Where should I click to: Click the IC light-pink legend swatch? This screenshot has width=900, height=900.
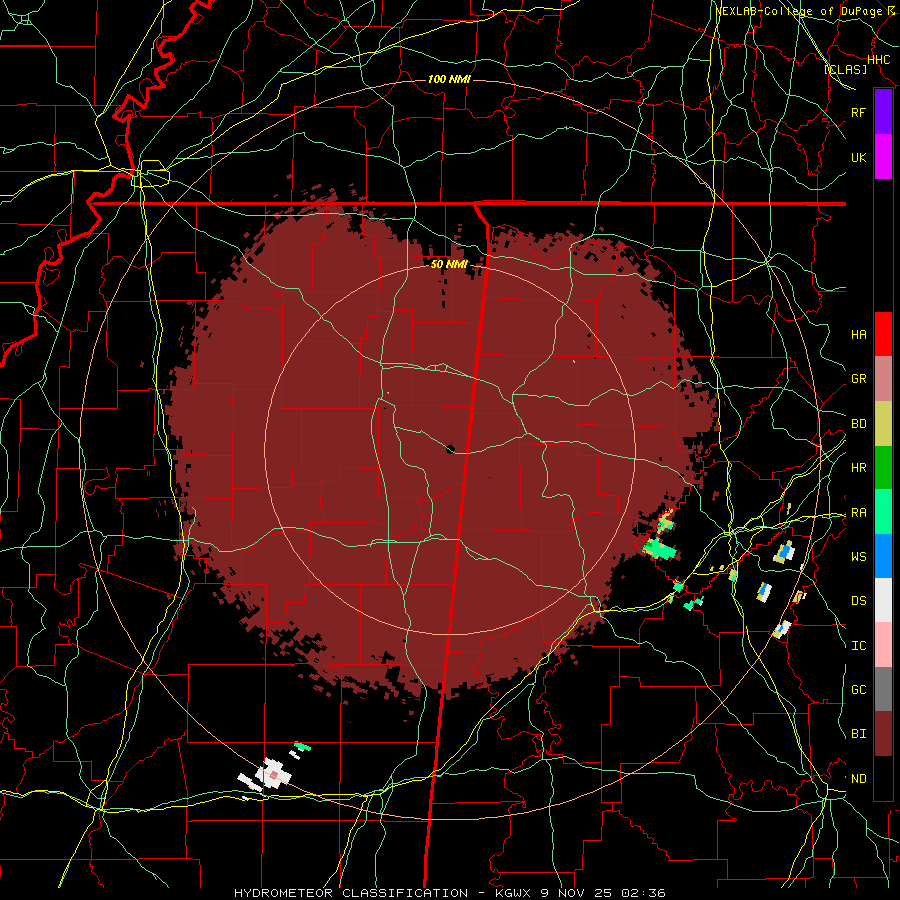click(883, 645)
